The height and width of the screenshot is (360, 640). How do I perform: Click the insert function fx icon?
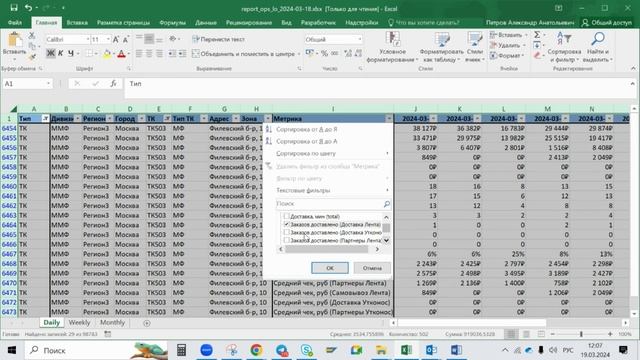click(113, 84)
